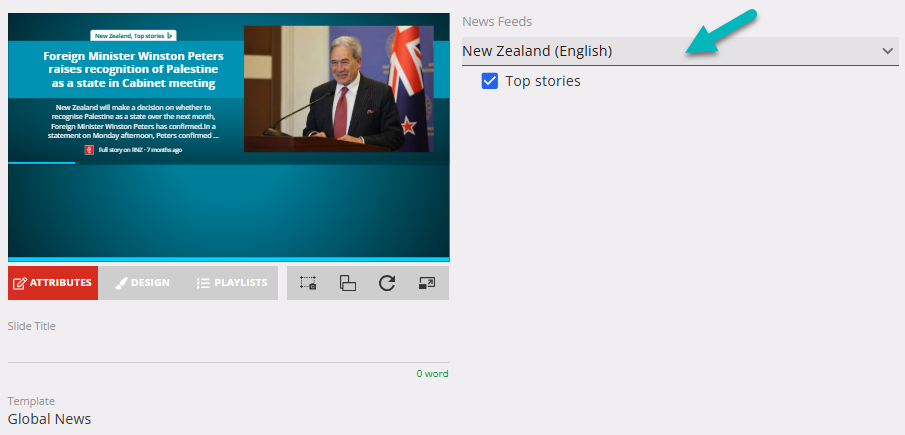Toggle the Top stories checkbox
The height and width of the screenshot is (435, 905).
[x=490, y=81]
